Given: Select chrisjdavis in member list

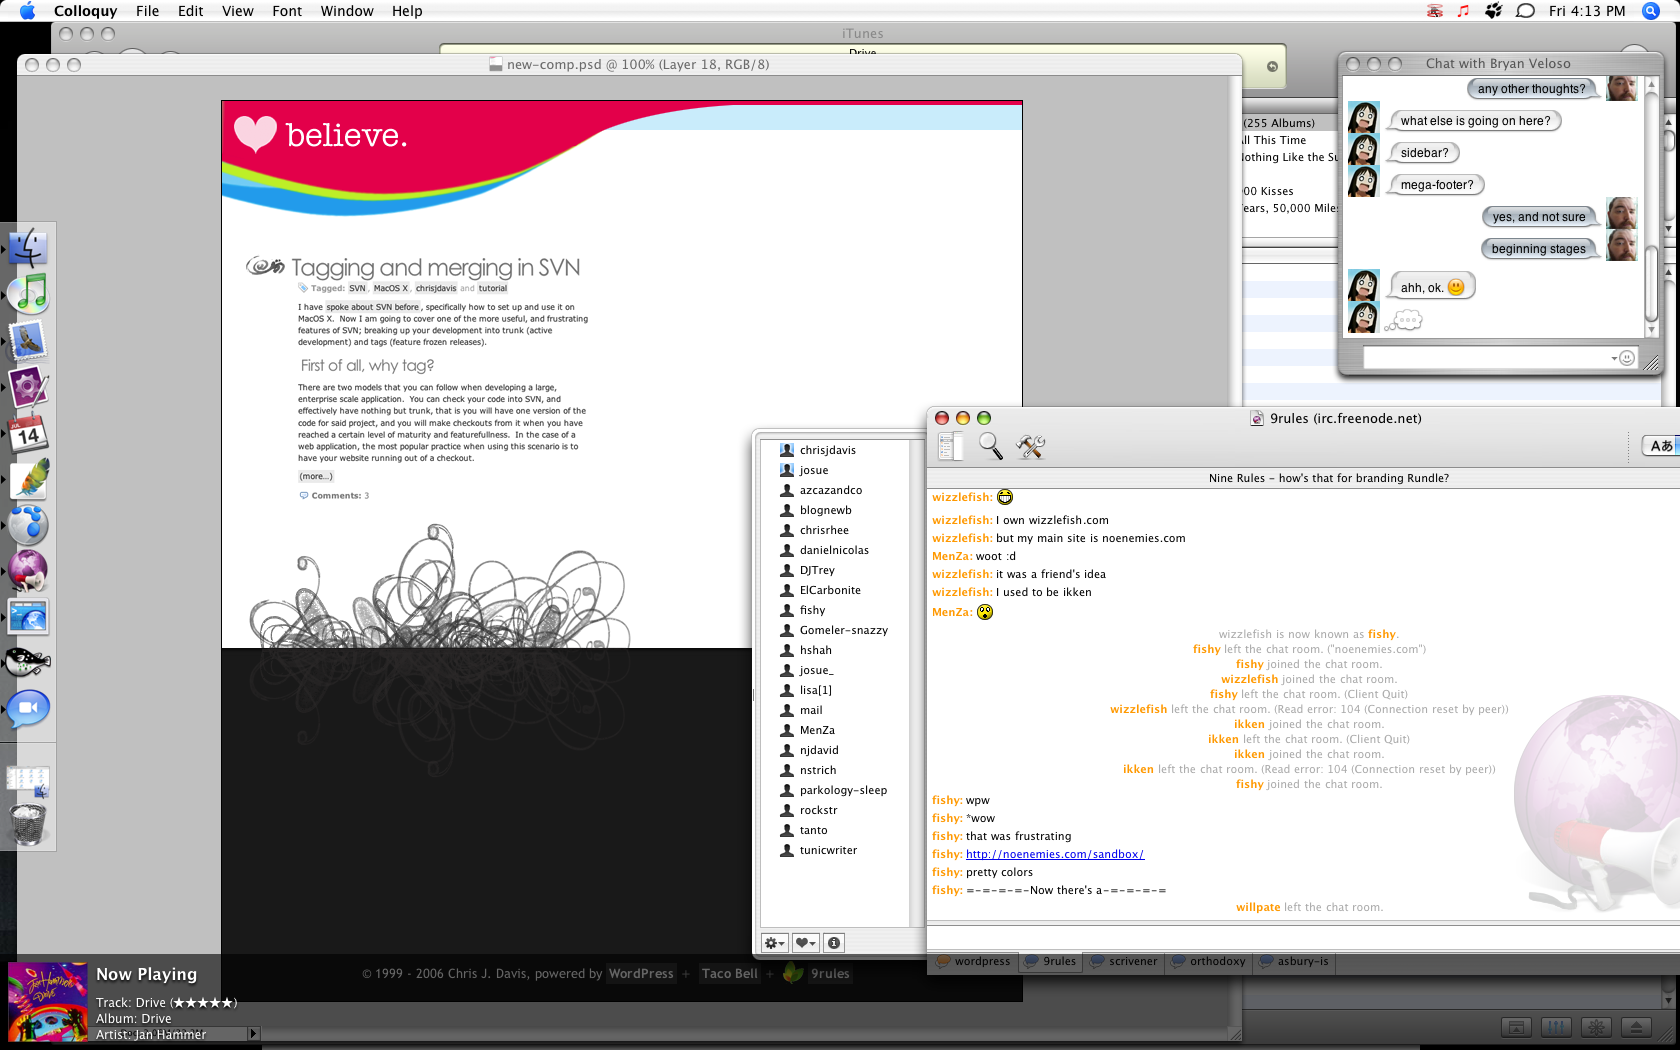Looking at the screenshot, I should click(834, 450).
